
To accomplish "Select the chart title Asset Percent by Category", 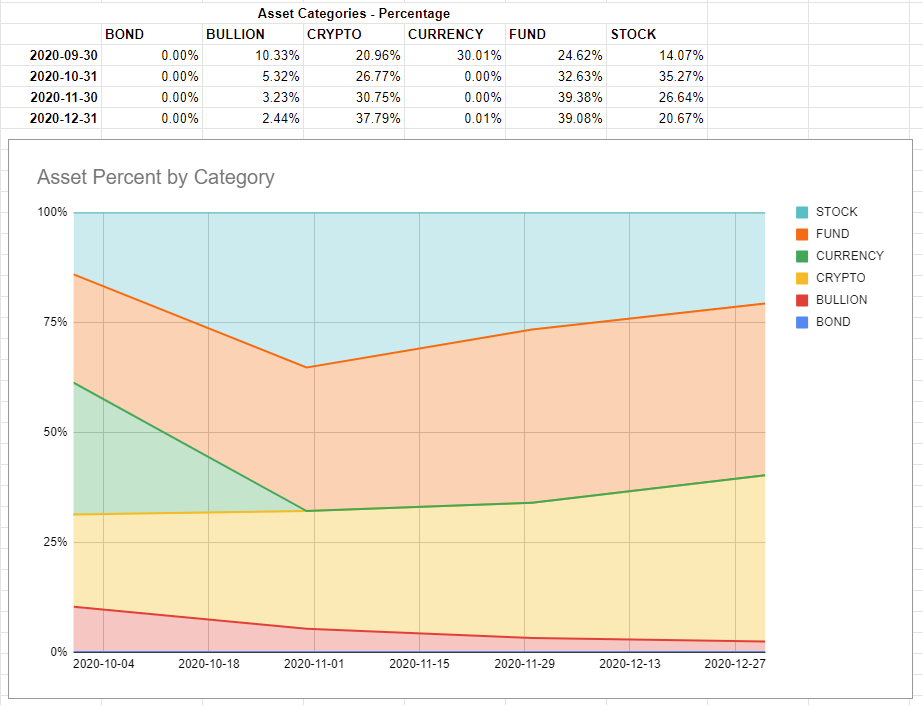I will click(155, 177).
